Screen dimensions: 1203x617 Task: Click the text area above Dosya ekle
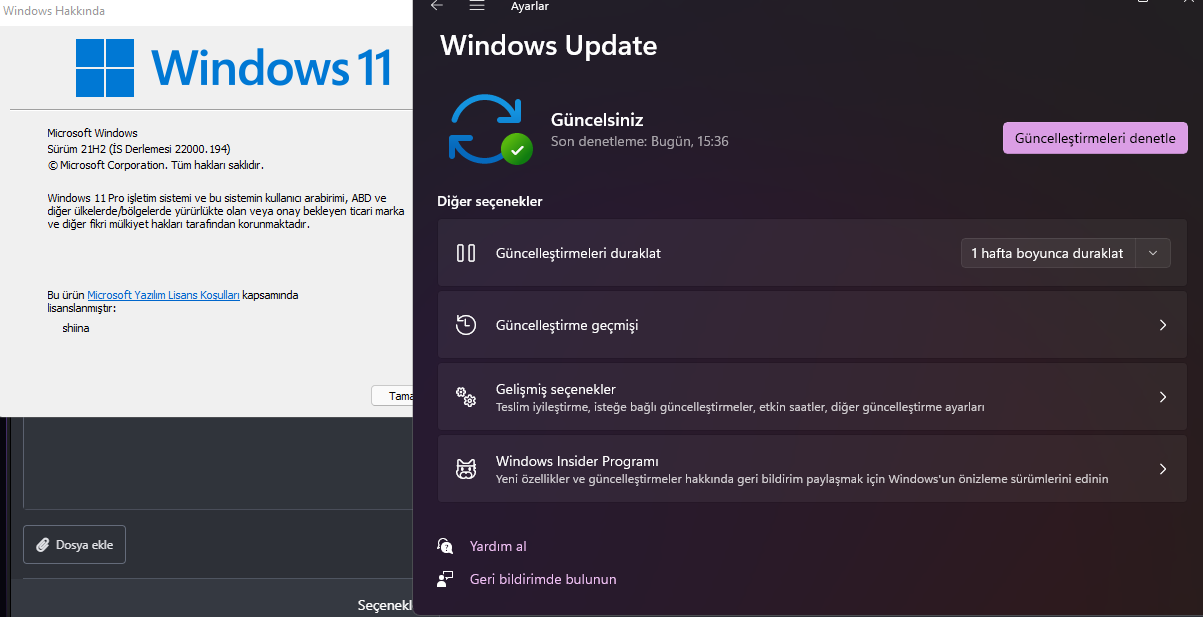[217, 463]
